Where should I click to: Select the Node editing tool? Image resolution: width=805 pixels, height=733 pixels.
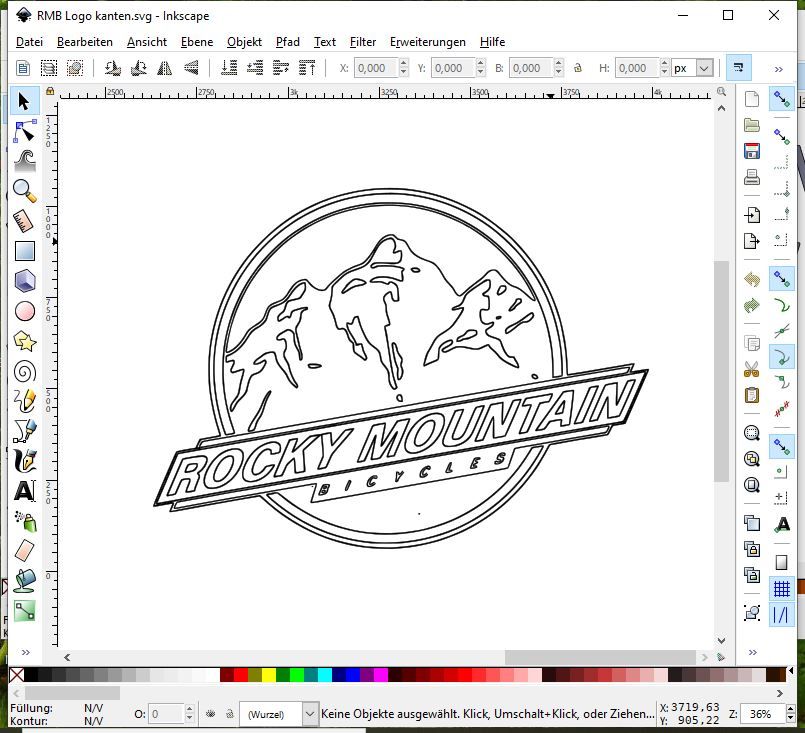[x=25, y=130]
